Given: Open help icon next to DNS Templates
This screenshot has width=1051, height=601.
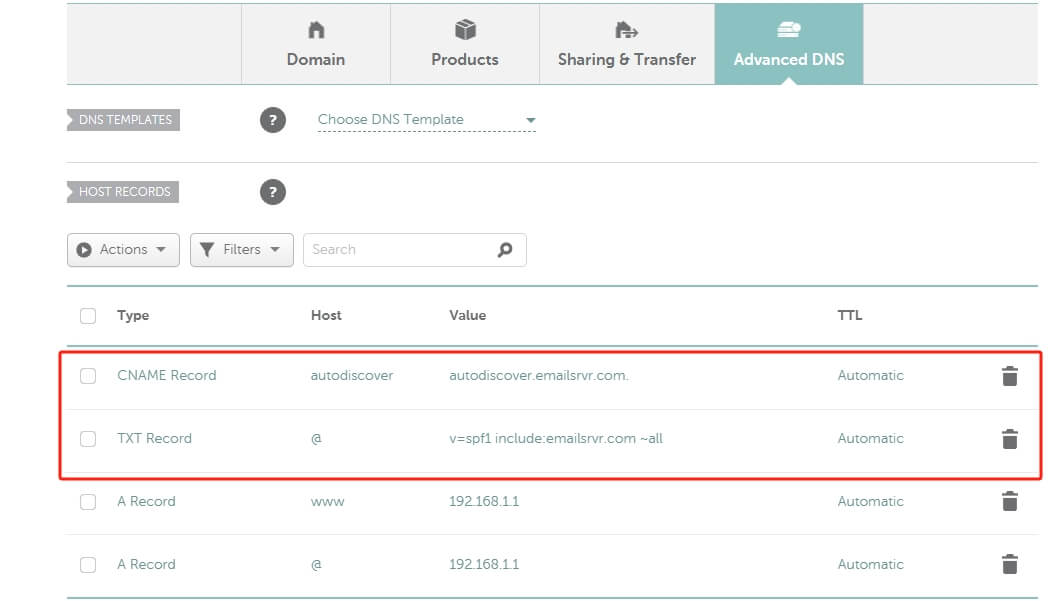Looking at the screenshot, I should (x=273, y=120).
